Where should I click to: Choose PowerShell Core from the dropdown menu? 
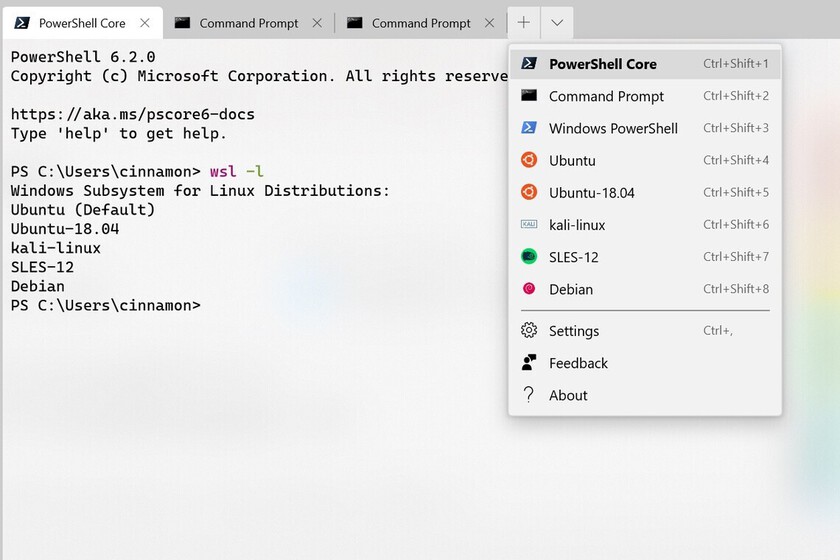[x=645, y=64]
